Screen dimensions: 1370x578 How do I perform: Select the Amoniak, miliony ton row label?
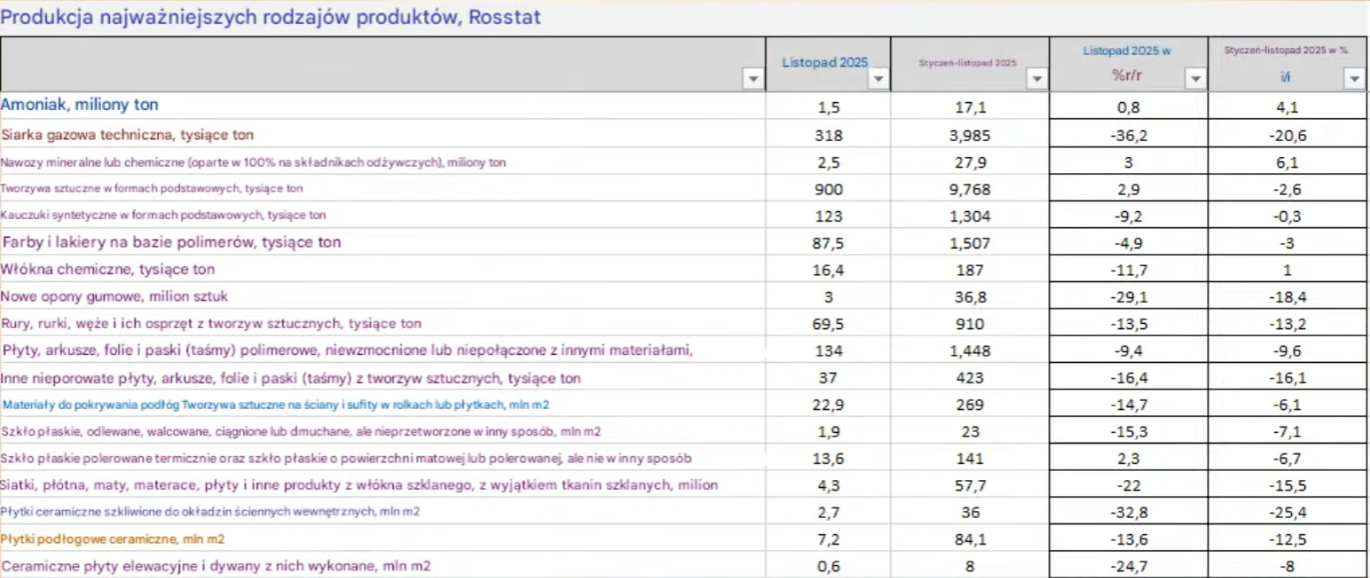point(80,105)
